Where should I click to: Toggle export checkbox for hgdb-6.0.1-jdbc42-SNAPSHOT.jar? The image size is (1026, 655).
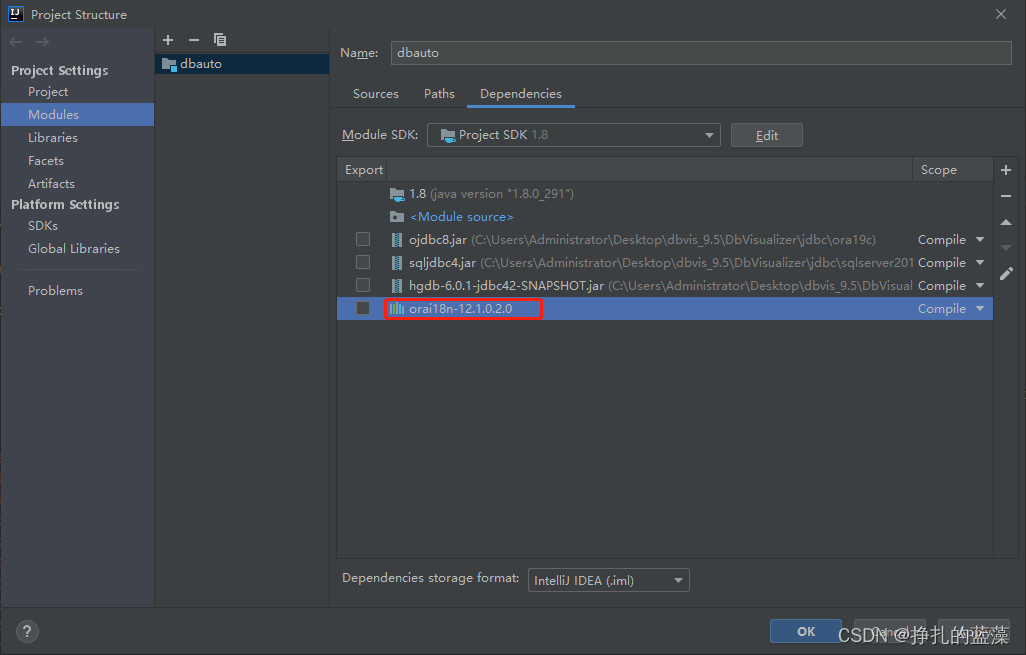[x=363, y=285]
